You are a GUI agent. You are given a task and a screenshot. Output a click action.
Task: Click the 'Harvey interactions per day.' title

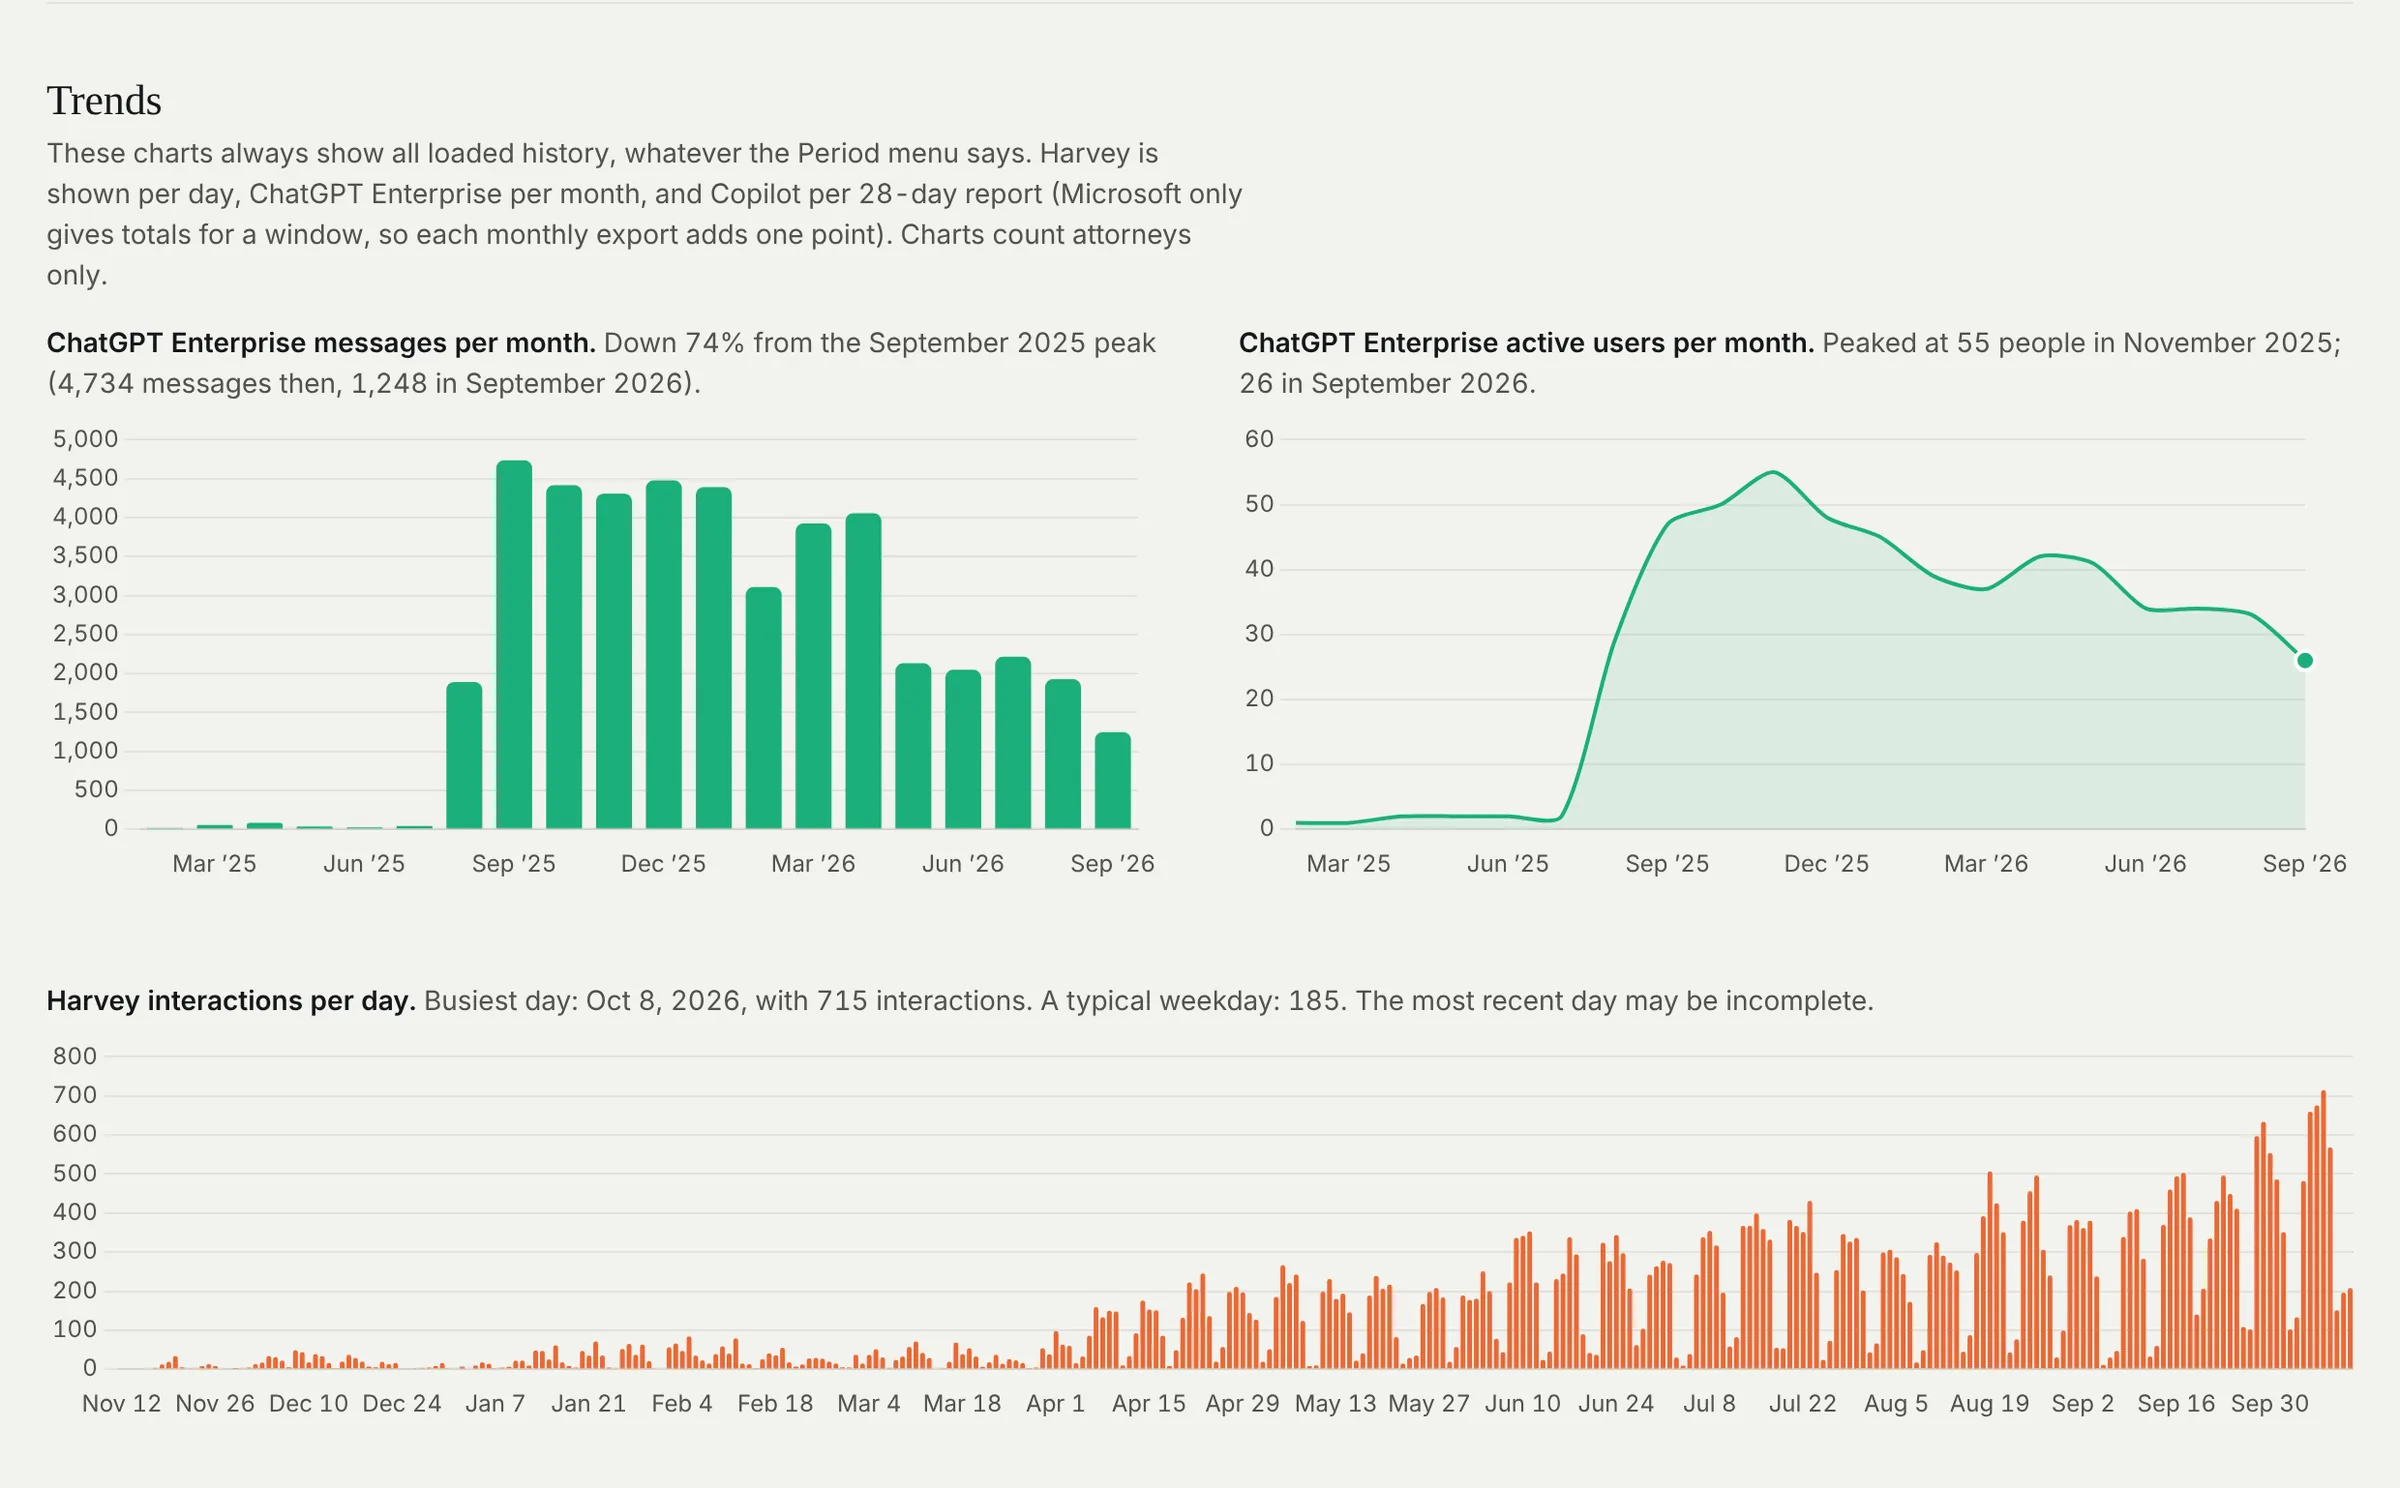(x=231, y=1001)
